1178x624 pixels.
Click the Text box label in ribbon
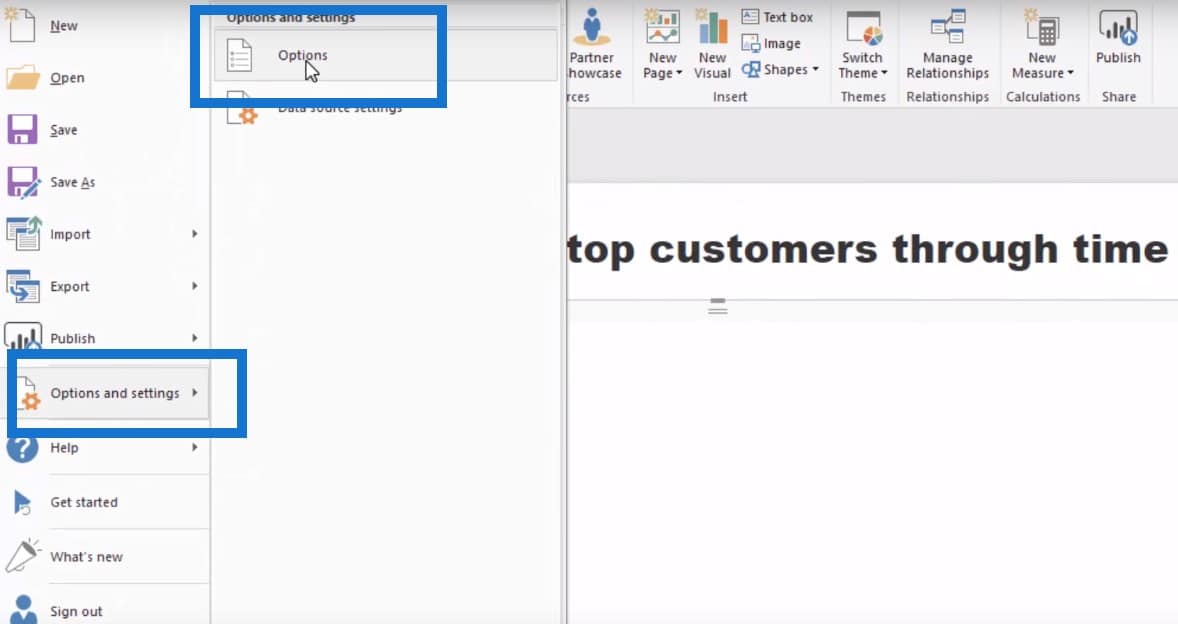[x=788, y=17]
